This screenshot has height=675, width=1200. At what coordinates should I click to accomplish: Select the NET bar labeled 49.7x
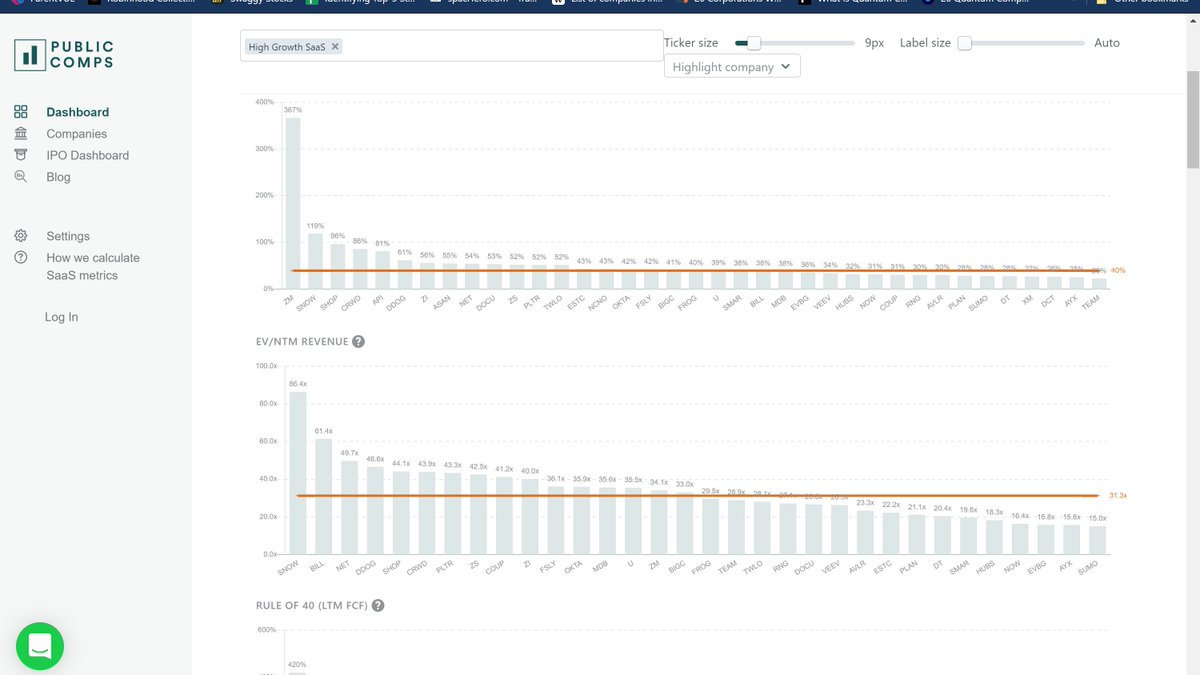tap(349, 507)
